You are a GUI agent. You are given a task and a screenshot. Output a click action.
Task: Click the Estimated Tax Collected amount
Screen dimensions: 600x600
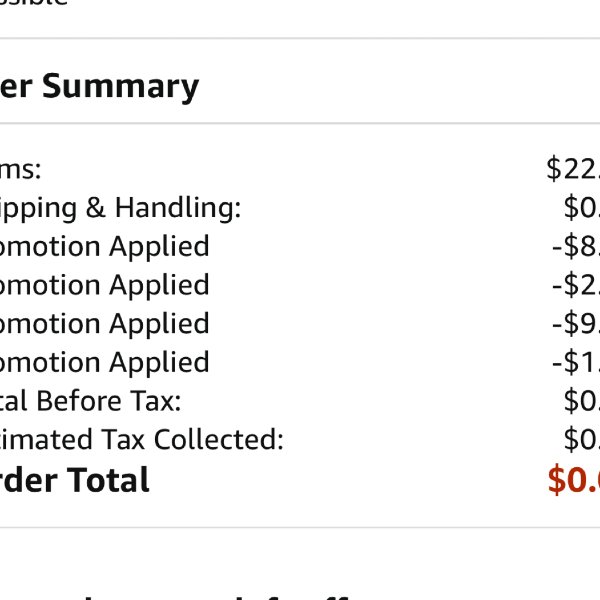(582, 439)
